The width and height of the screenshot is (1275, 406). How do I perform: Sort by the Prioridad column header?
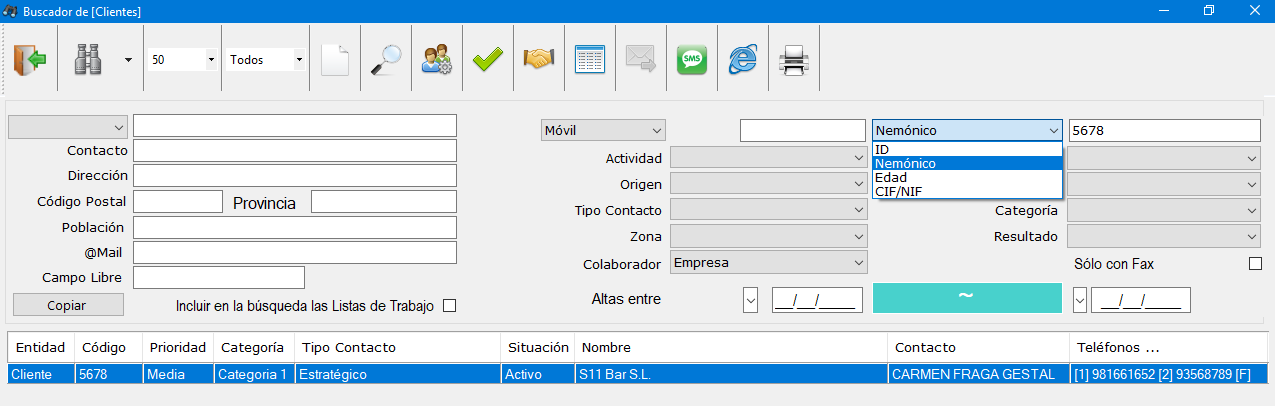click(x=178, y=347)
